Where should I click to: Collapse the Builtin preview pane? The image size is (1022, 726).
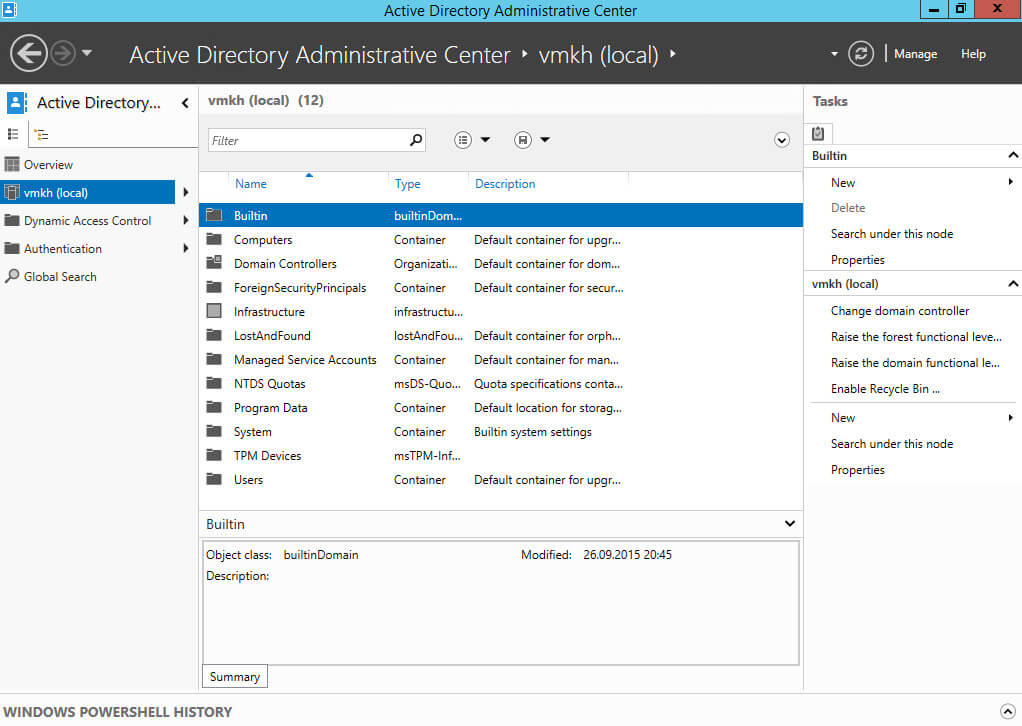789,523
